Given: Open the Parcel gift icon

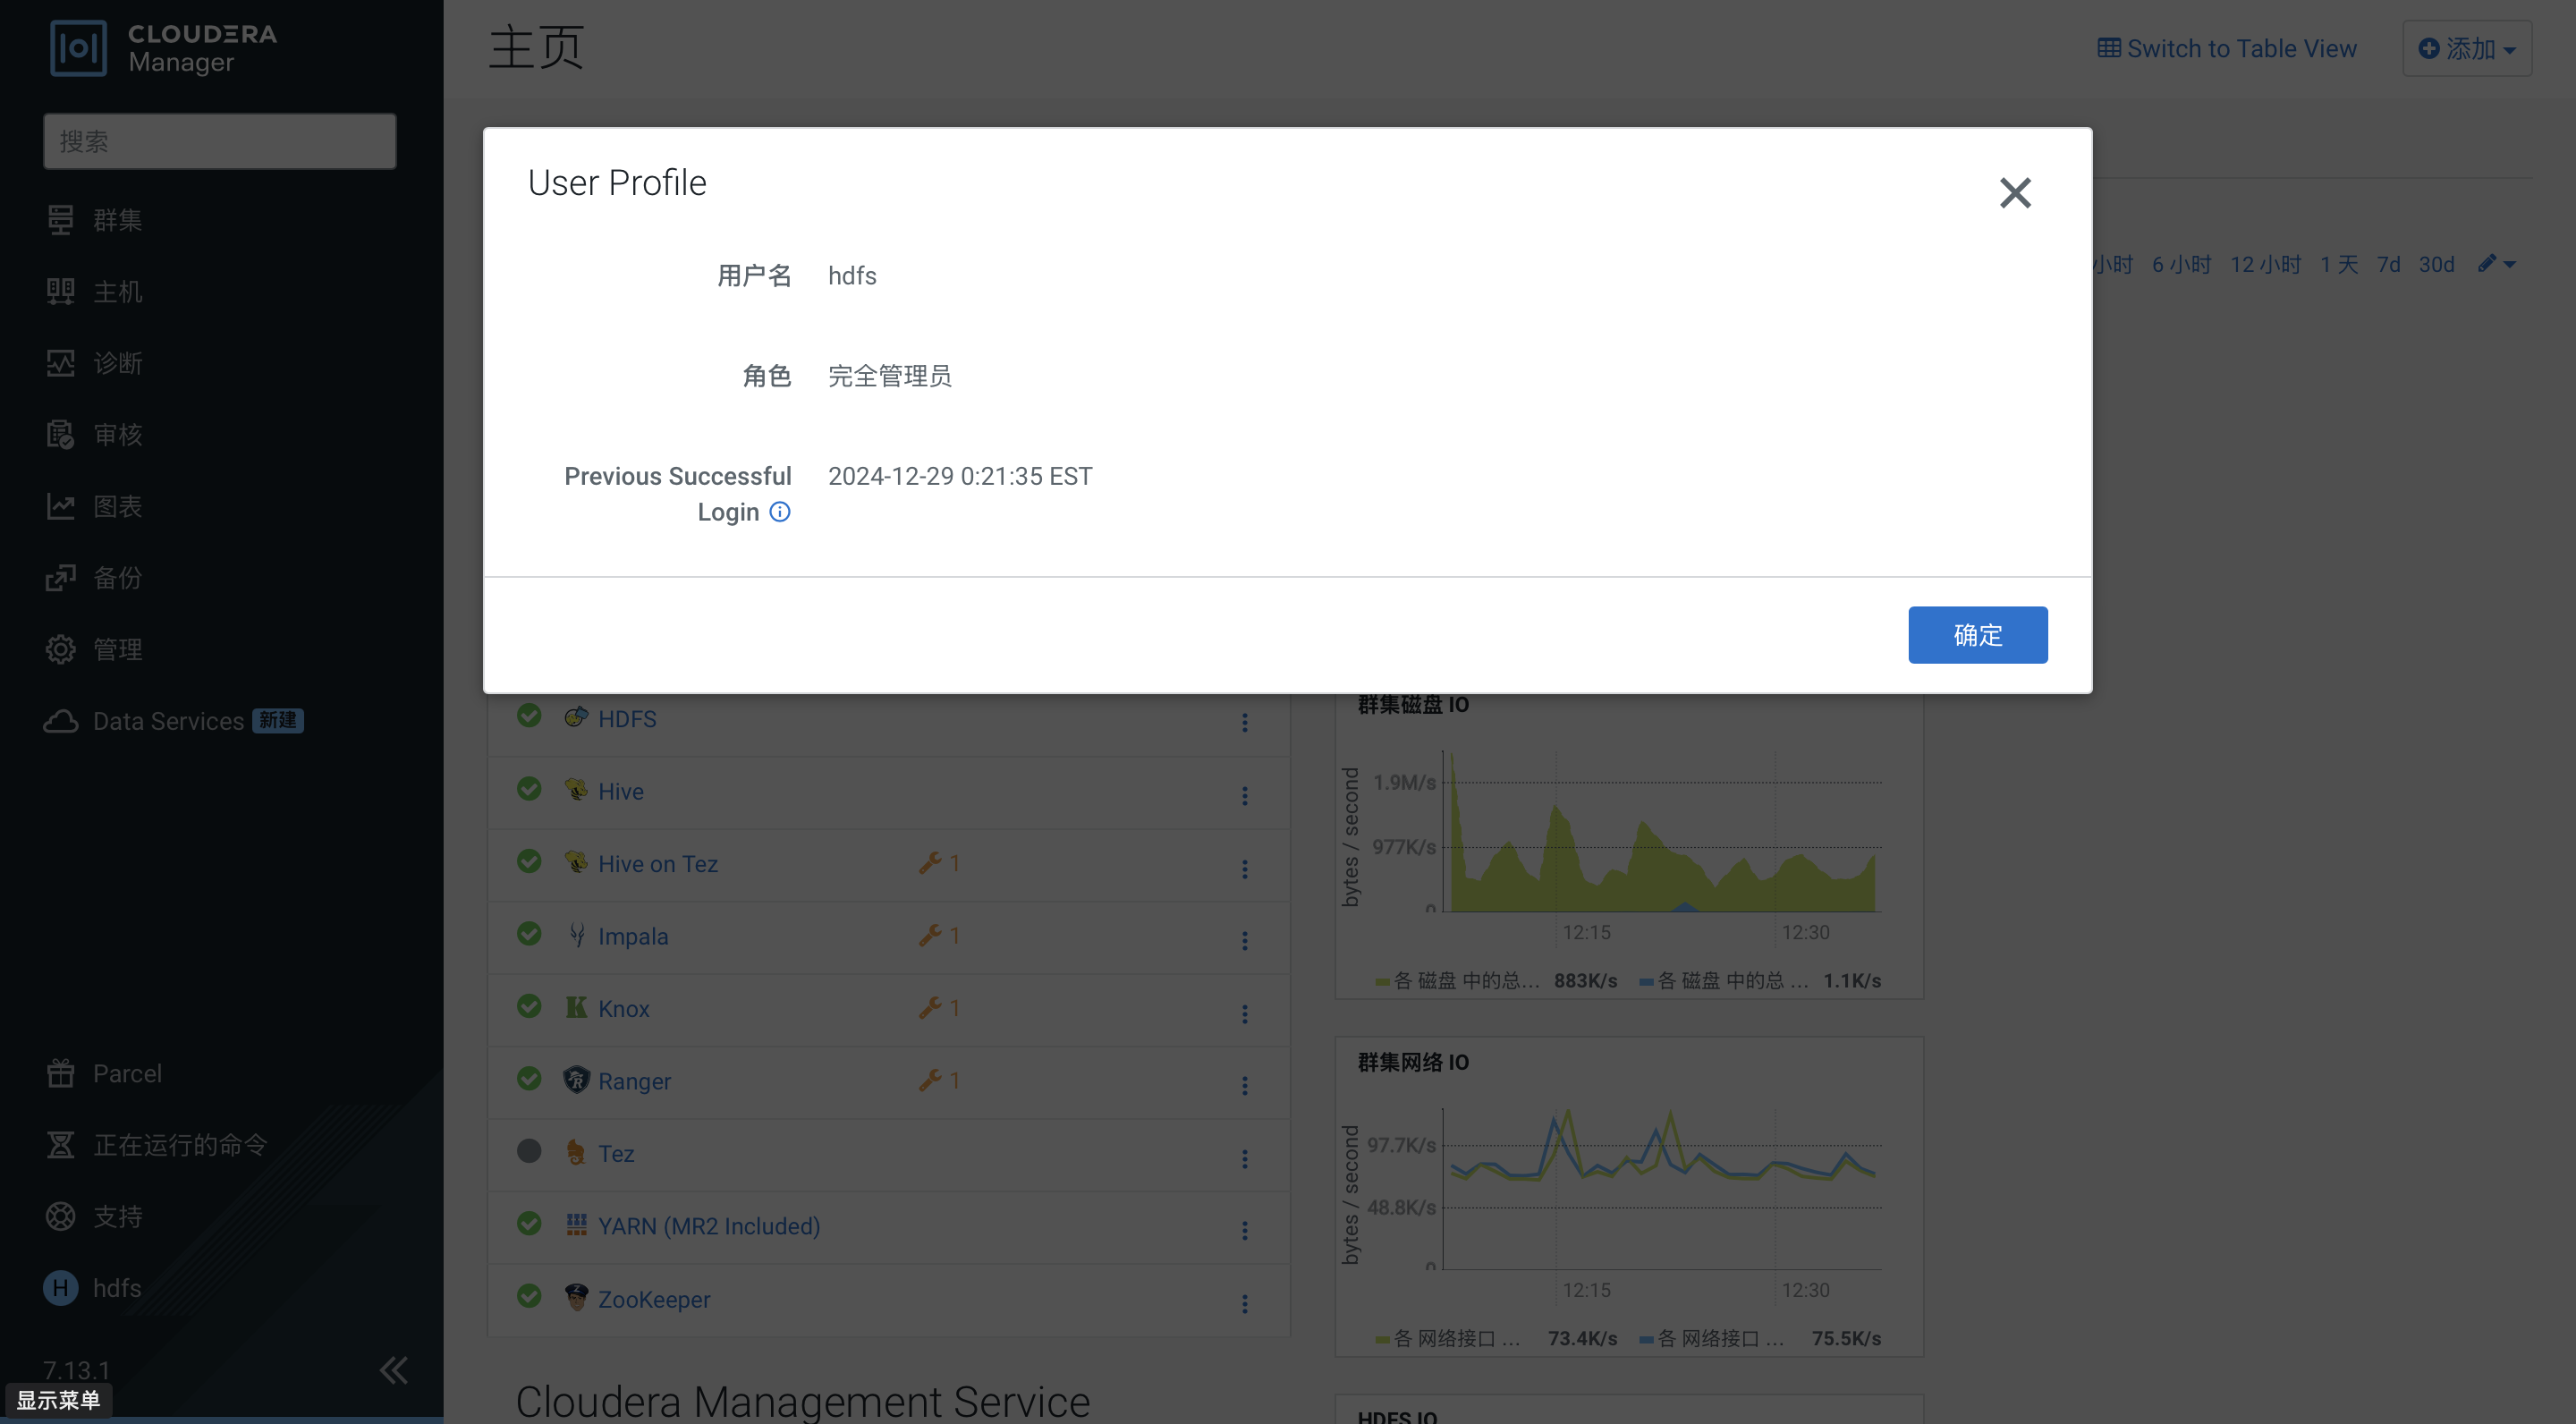Looking at the screenshot, I should tap(60, 1074).
